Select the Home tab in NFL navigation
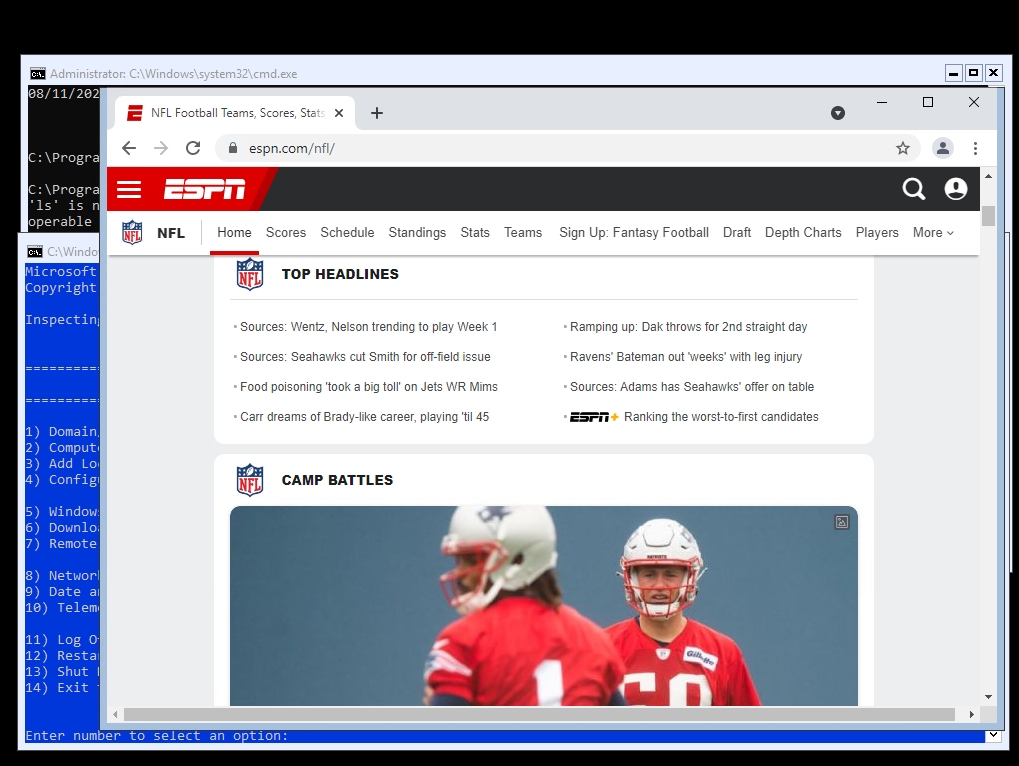The image size is (1019, 766). (x=234, y=233)
